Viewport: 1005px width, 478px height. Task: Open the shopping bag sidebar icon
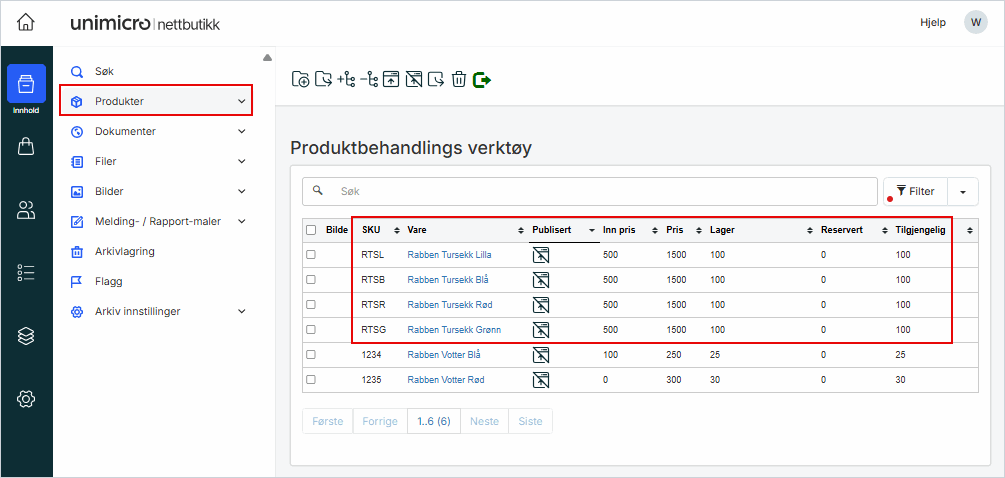coord(26,147)
